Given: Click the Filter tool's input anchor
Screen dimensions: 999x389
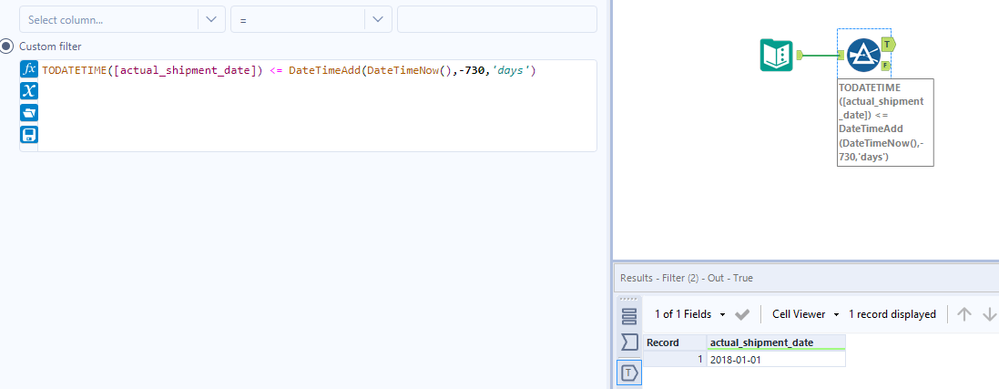Looking at the screenshot, I should (842, 55).
